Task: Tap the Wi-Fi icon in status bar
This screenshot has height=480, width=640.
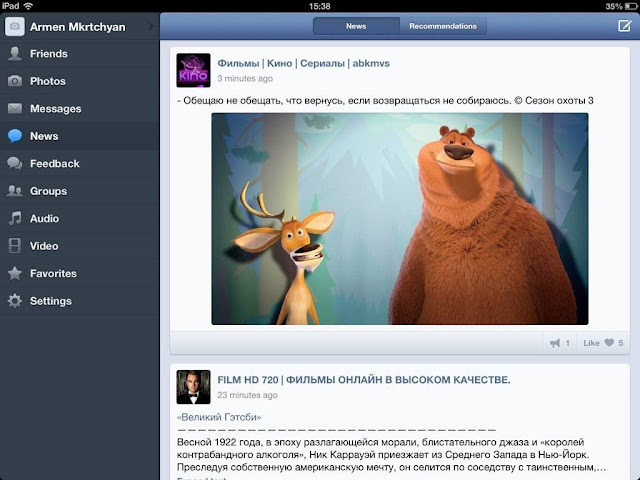Action: click(28, 6)
